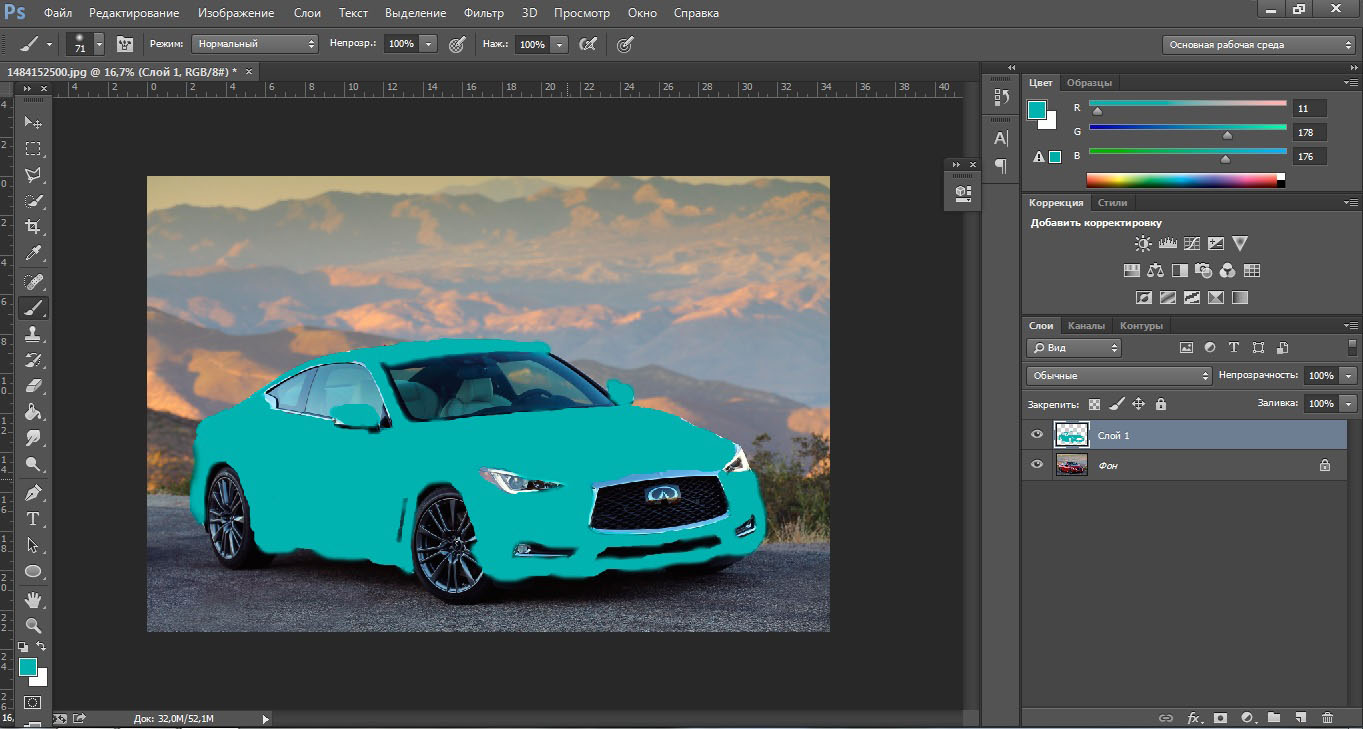This screenshot has width=1363, height=729.
Task: Switch to the Образцы tab
Action: 1089,82
